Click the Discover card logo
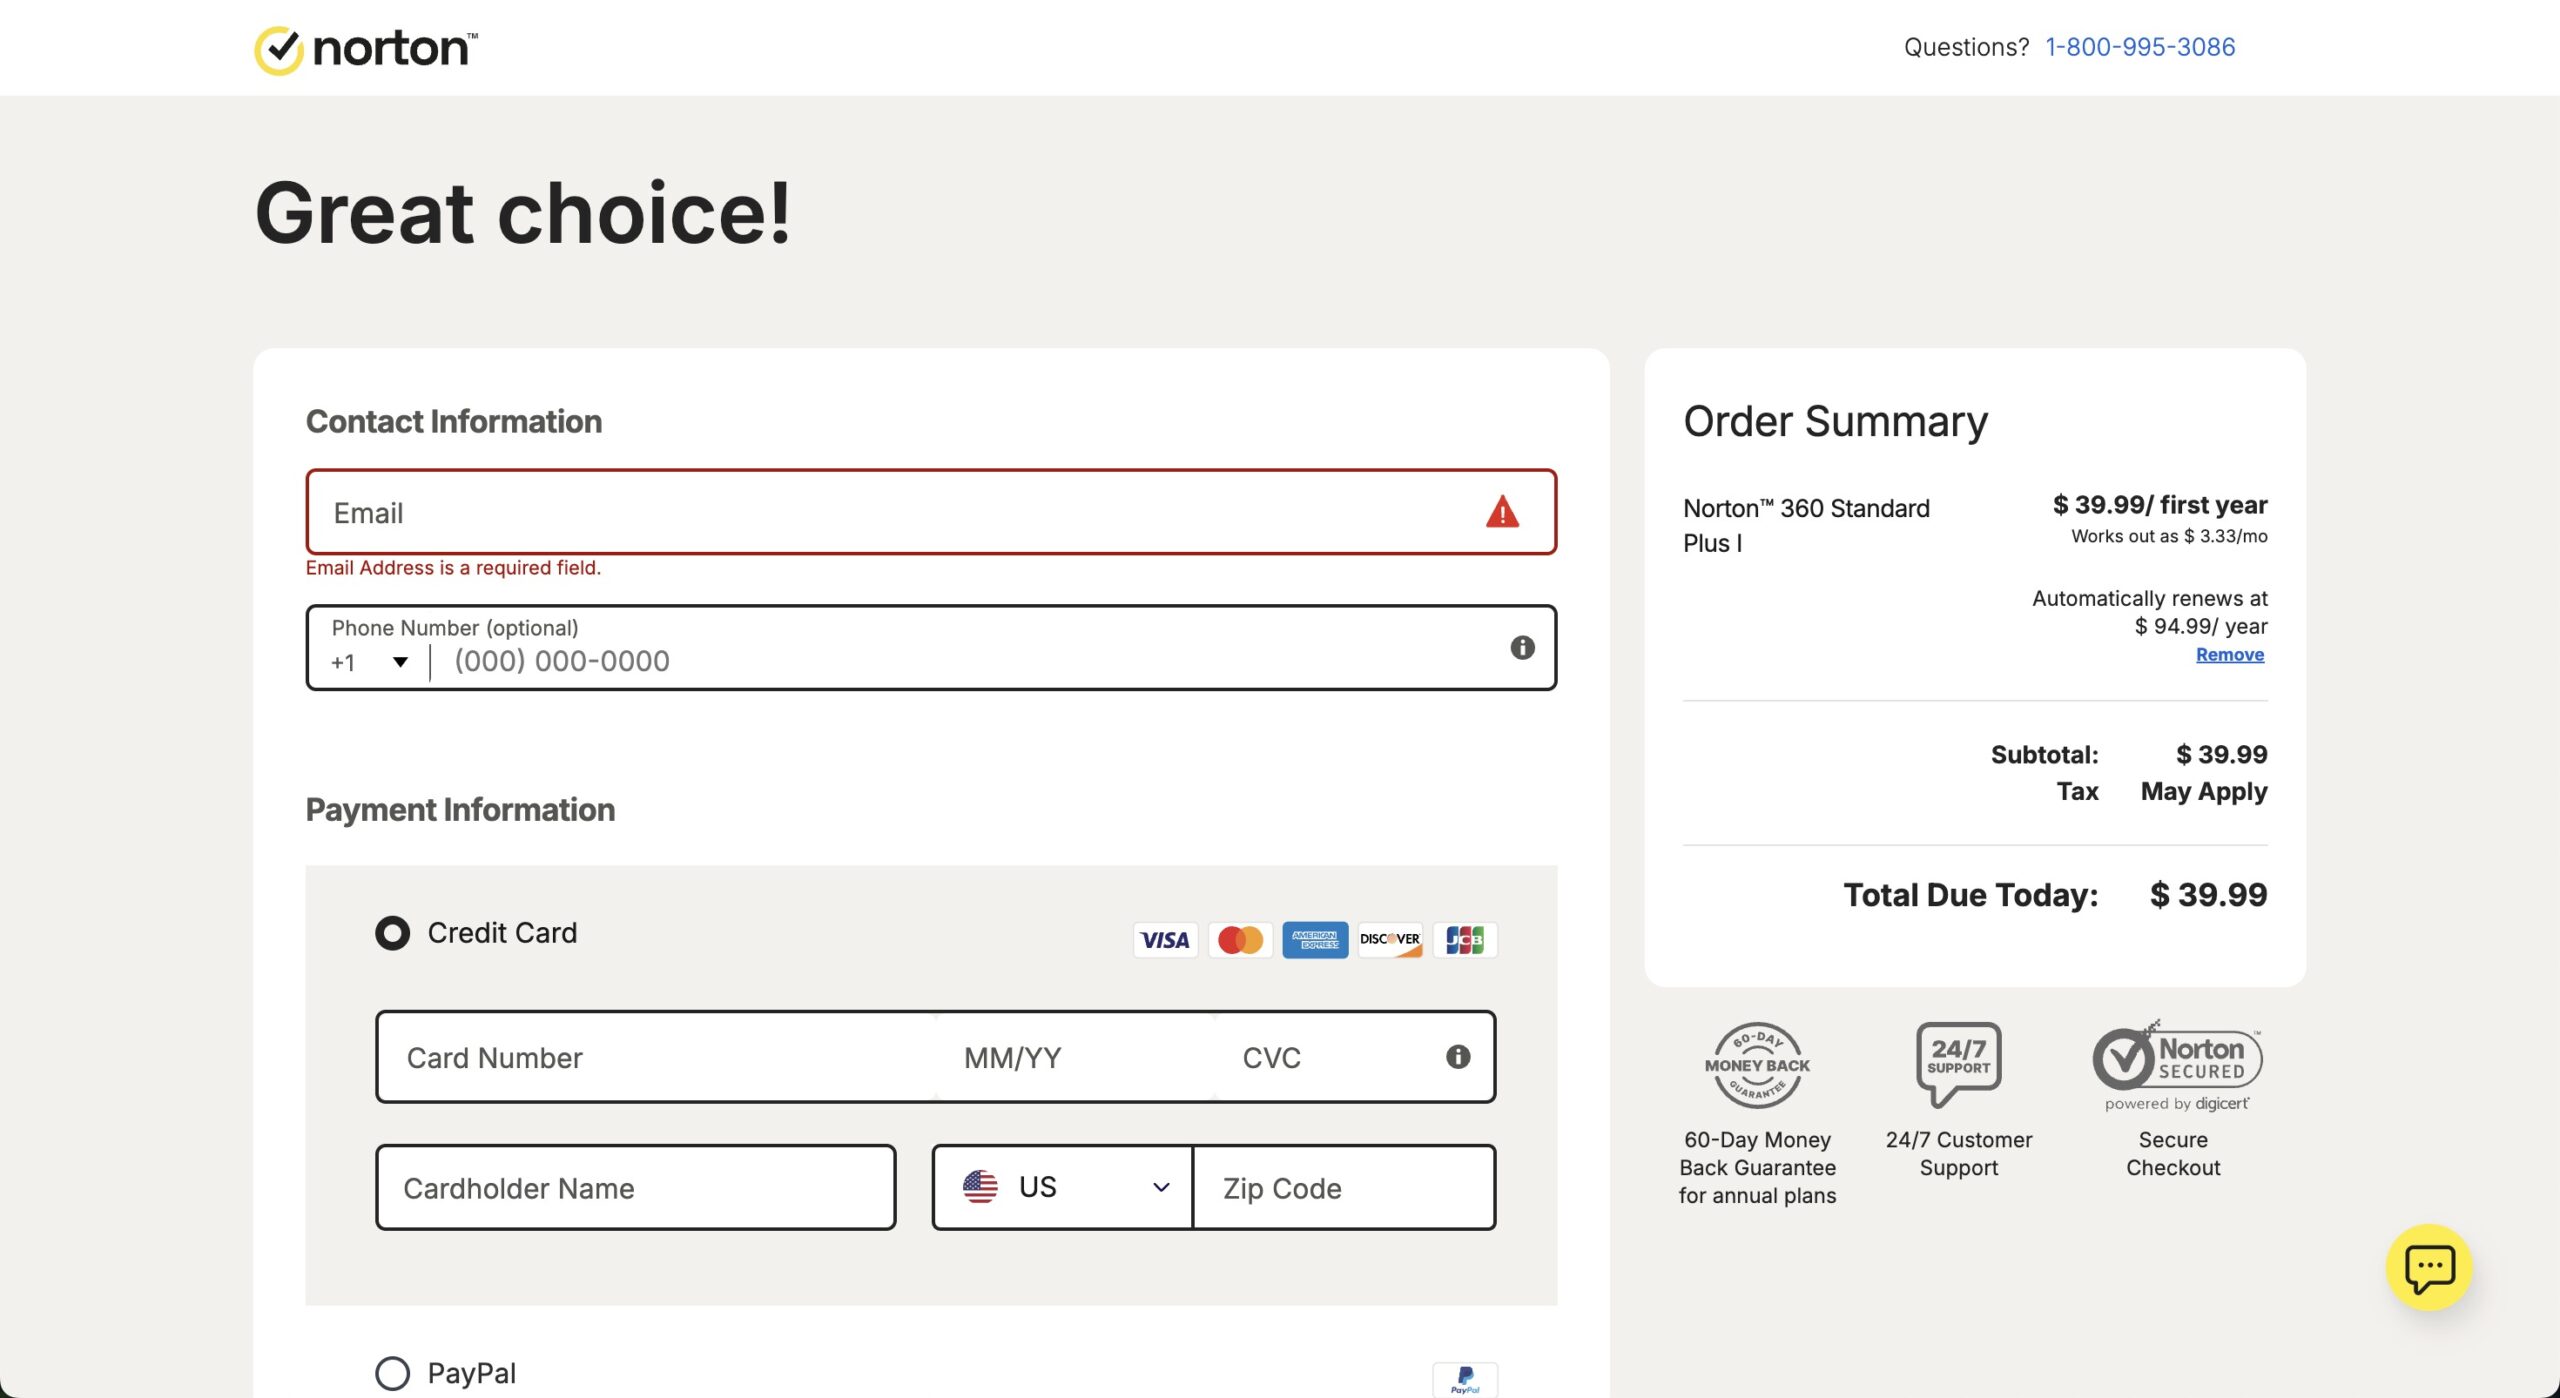The height and width of the screenshot is (1398, 2560). click(x=1390, y=940)
